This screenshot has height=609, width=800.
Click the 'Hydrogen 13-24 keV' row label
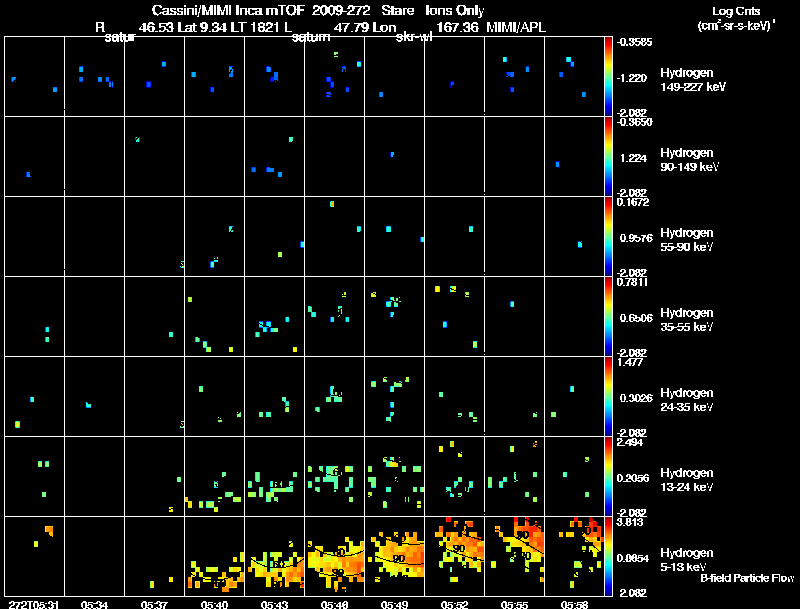(687, 480)
